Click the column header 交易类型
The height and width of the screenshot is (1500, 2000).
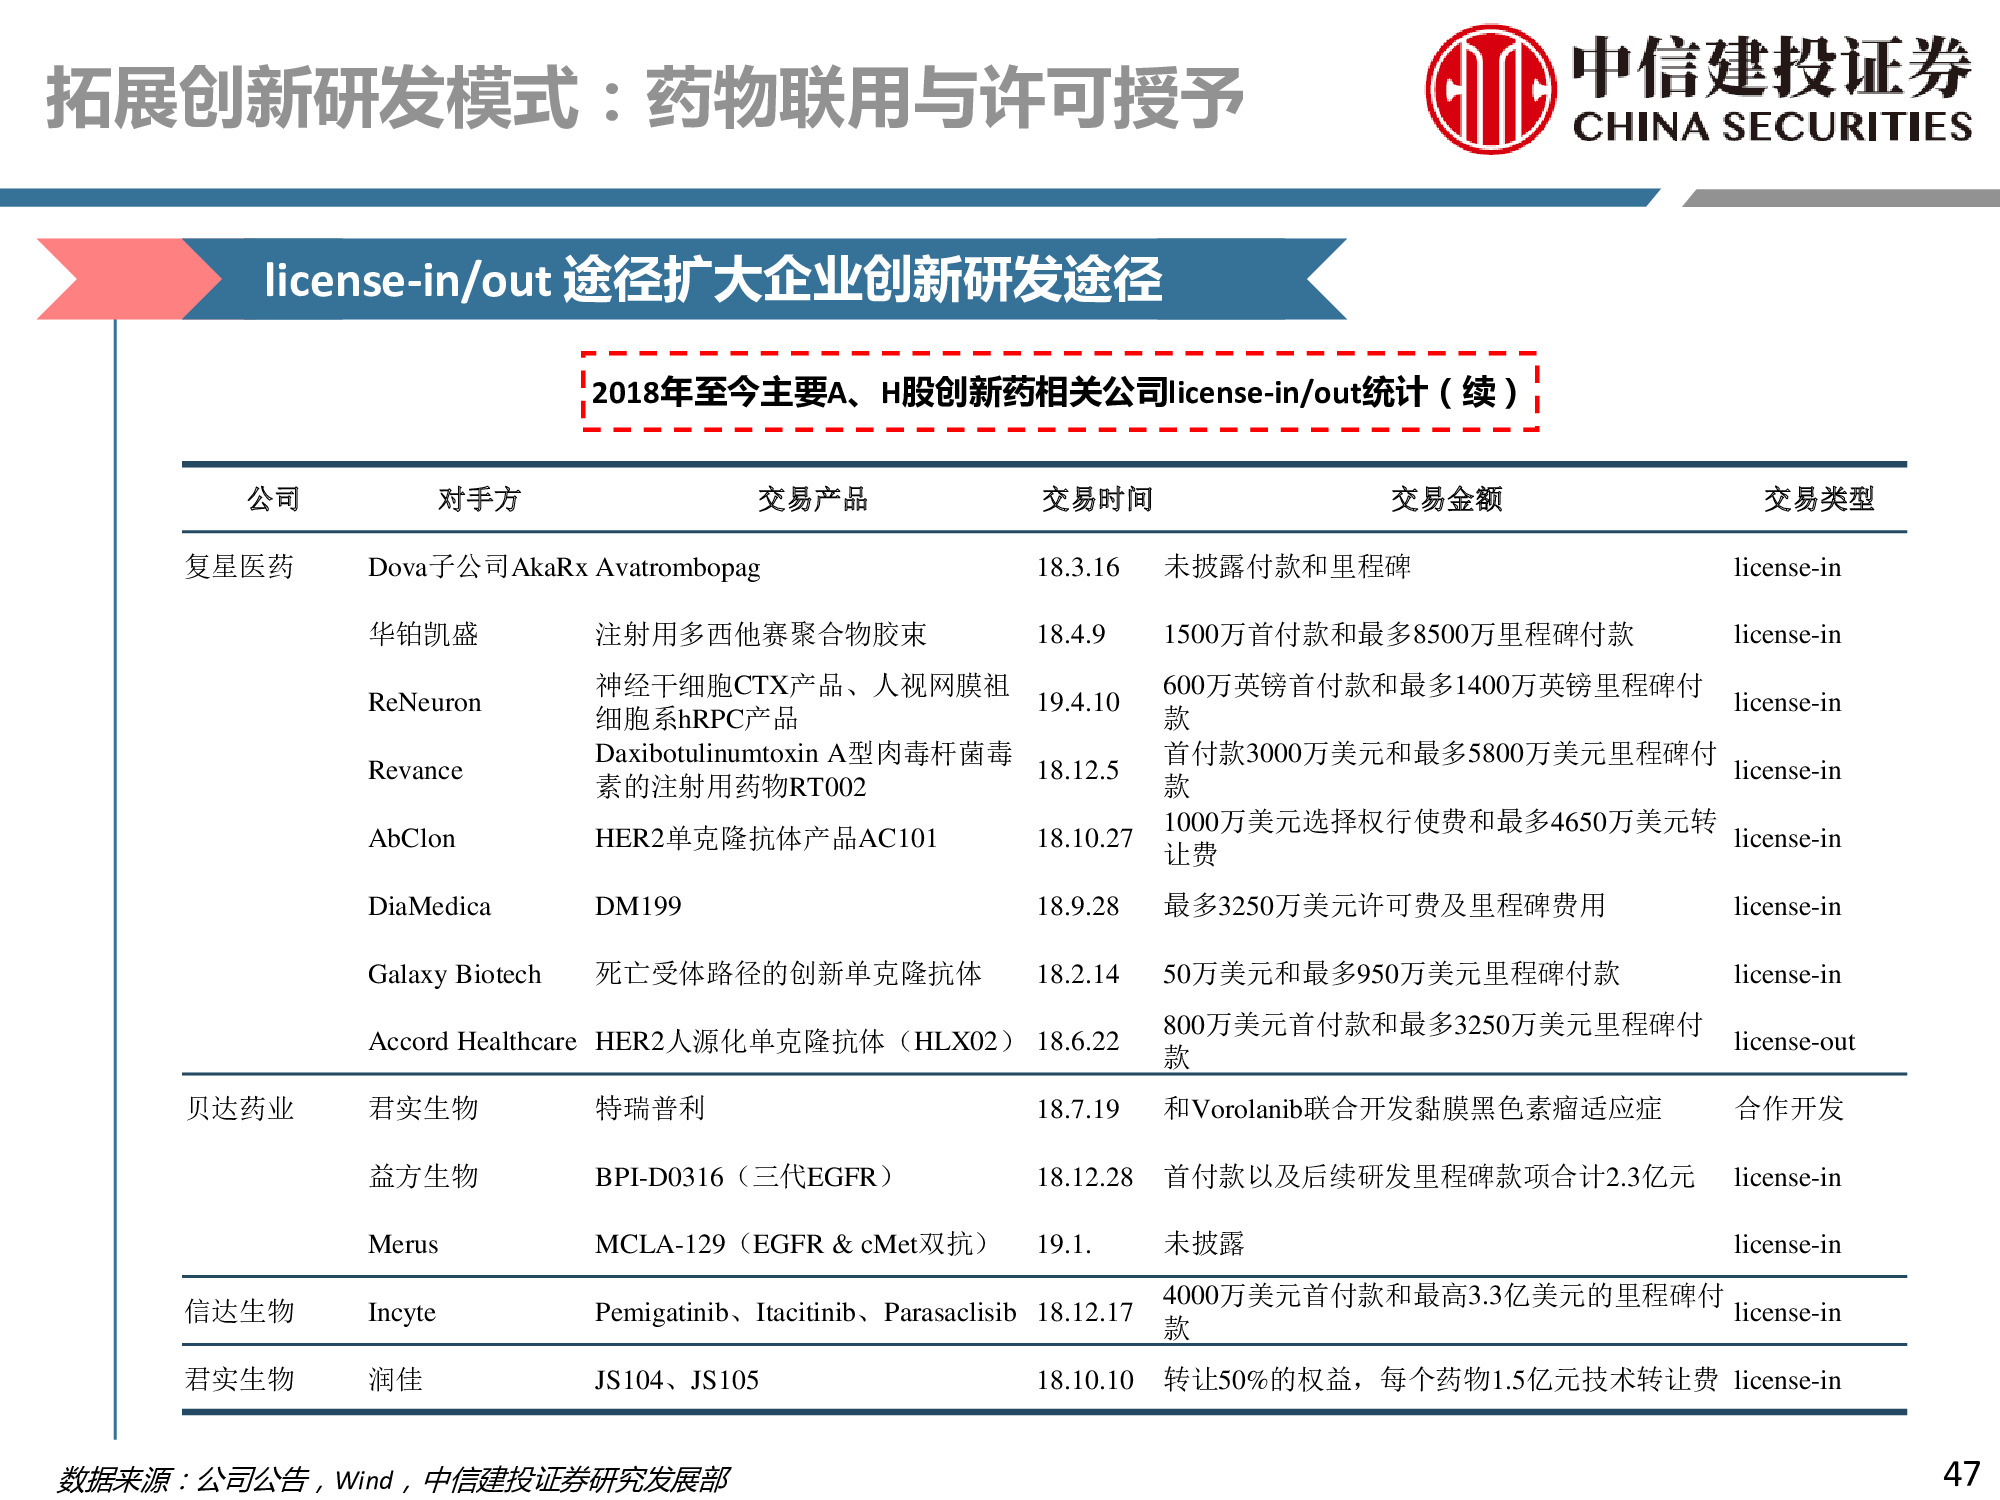click(x=1818, y=498)
